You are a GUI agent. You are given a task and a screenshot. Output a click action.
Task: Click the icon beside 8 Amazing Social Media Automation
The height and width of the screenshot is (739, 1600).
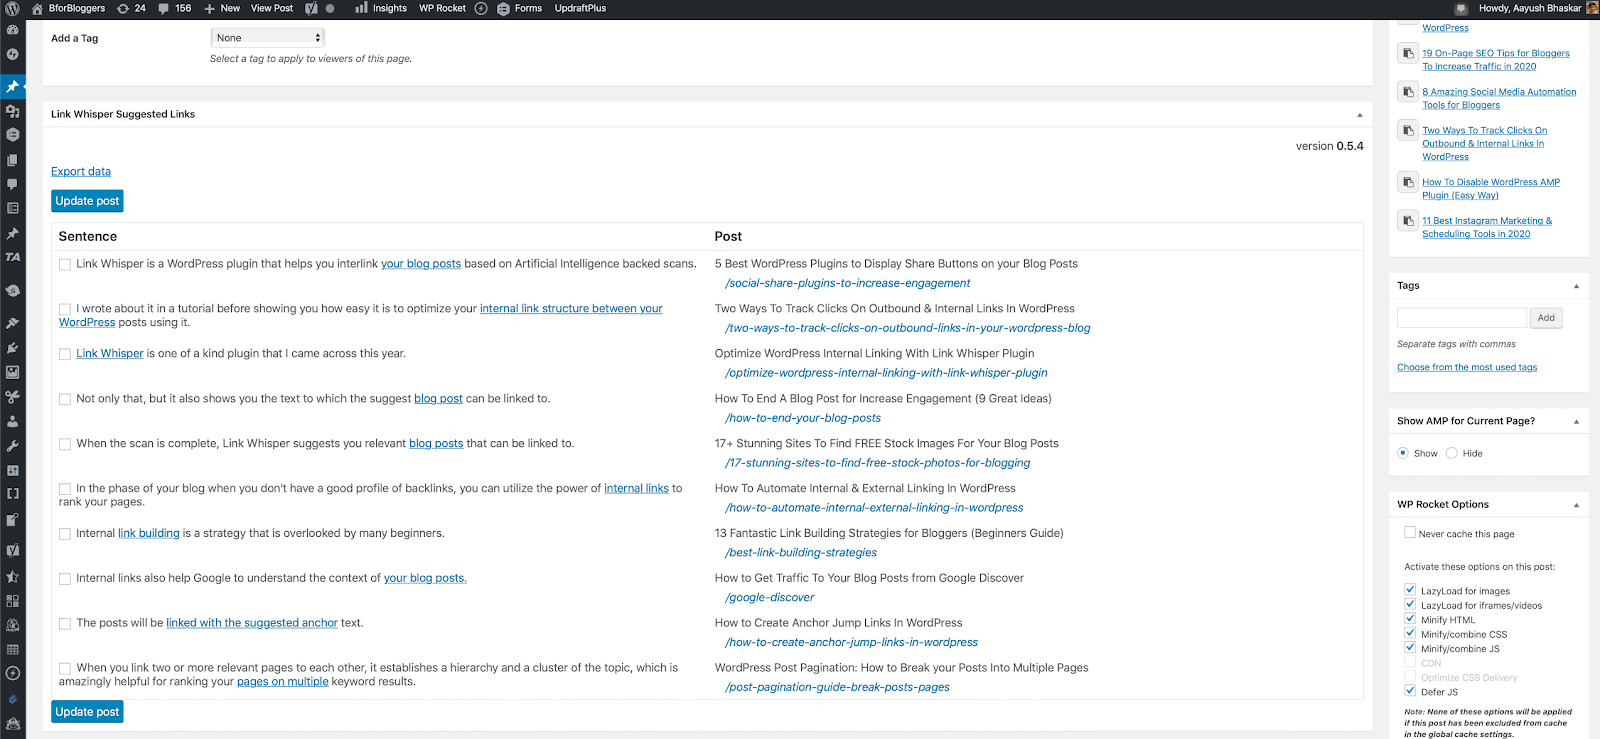[x=1408, y=92]
